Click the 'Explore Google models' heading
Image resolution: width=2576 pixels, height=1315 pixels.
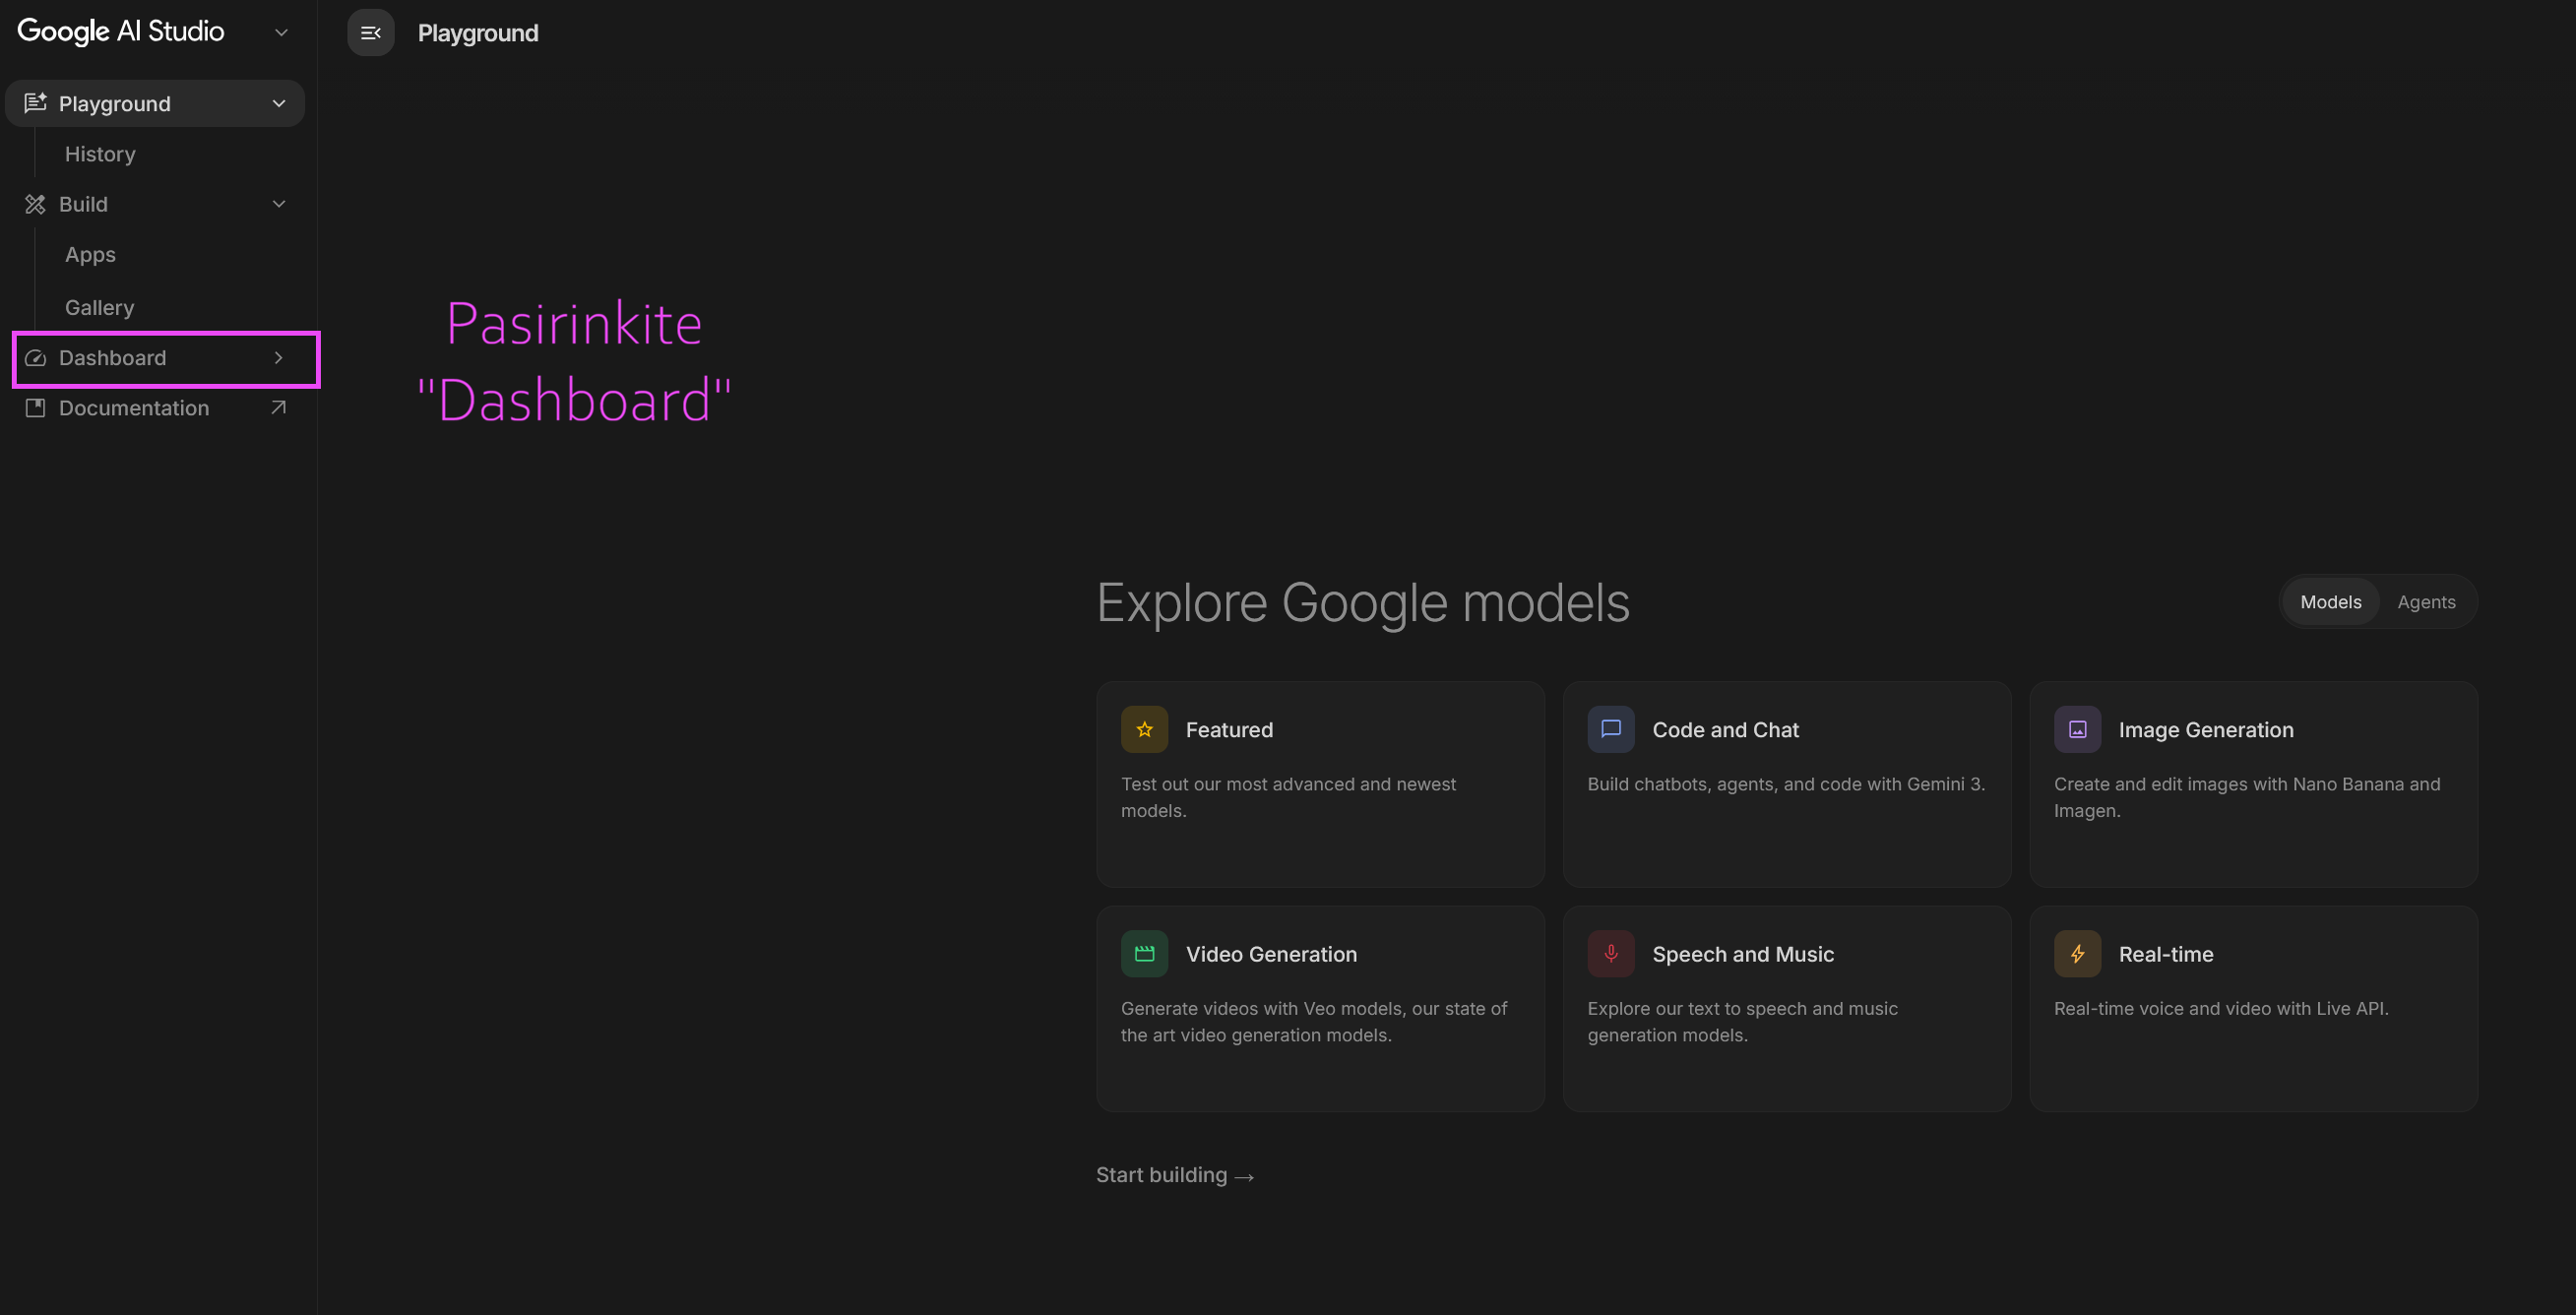(1363, 602)
